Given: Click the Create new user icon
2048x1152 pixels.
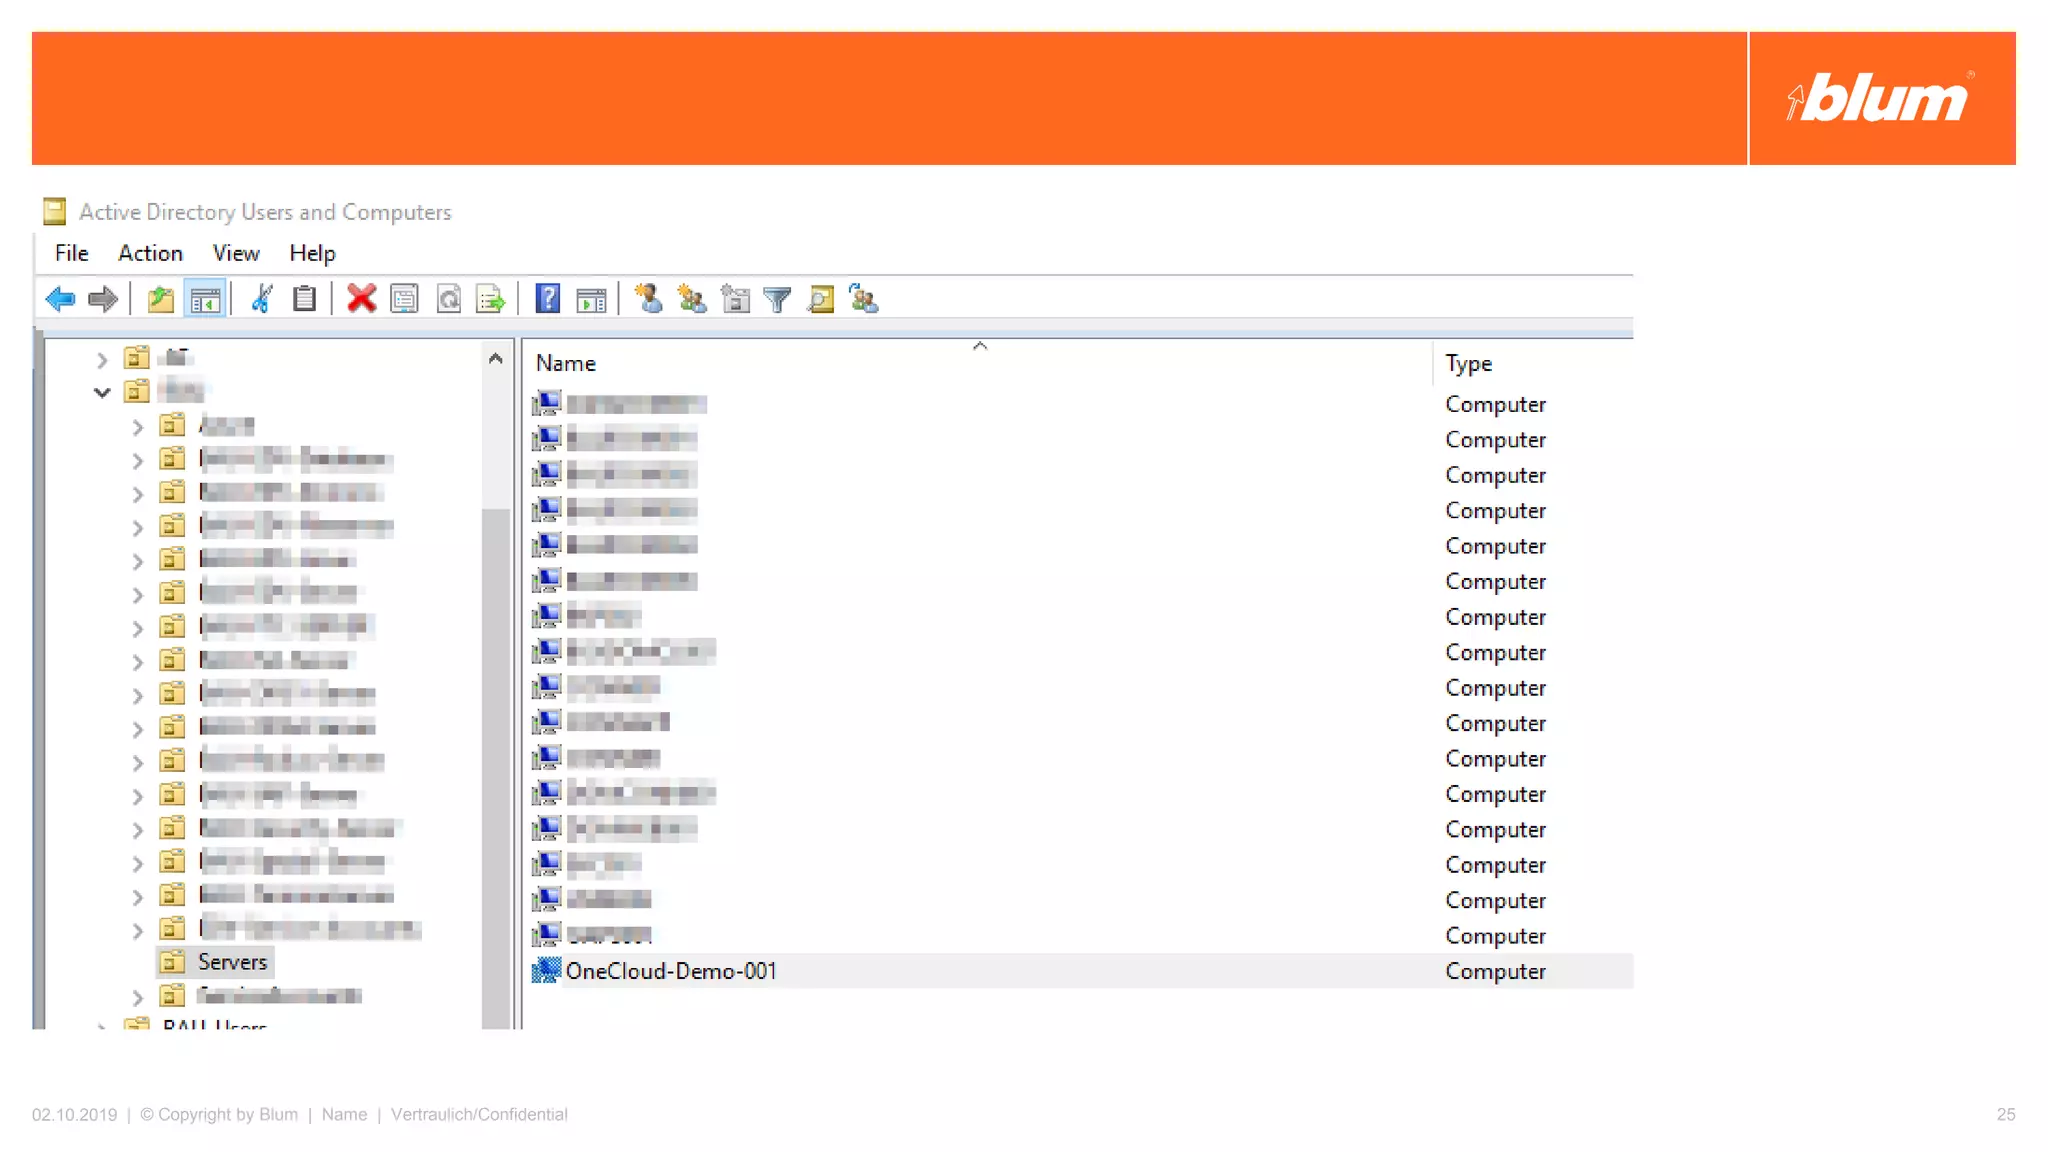Looking at the screenshot, I should point(648,299).
